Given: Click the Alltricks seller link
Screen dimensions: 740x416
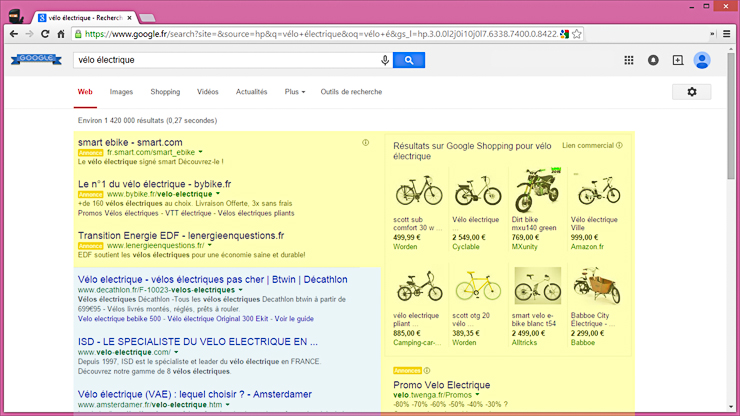Looking at the screenshot, I should 524,342.
